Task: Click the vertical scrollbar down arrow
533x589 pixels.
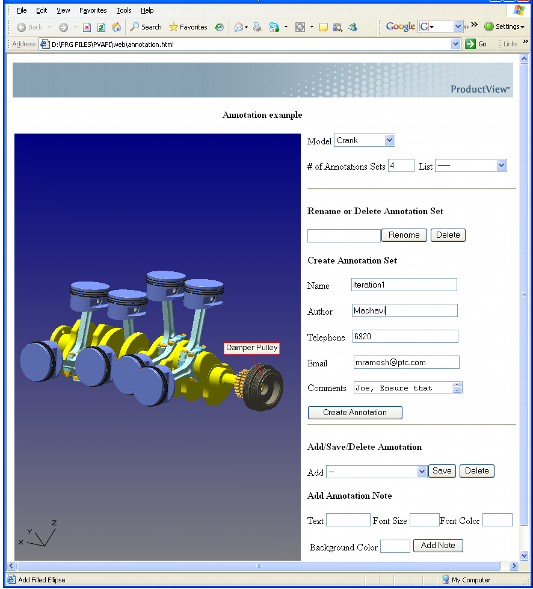Action: coord(524,555)
